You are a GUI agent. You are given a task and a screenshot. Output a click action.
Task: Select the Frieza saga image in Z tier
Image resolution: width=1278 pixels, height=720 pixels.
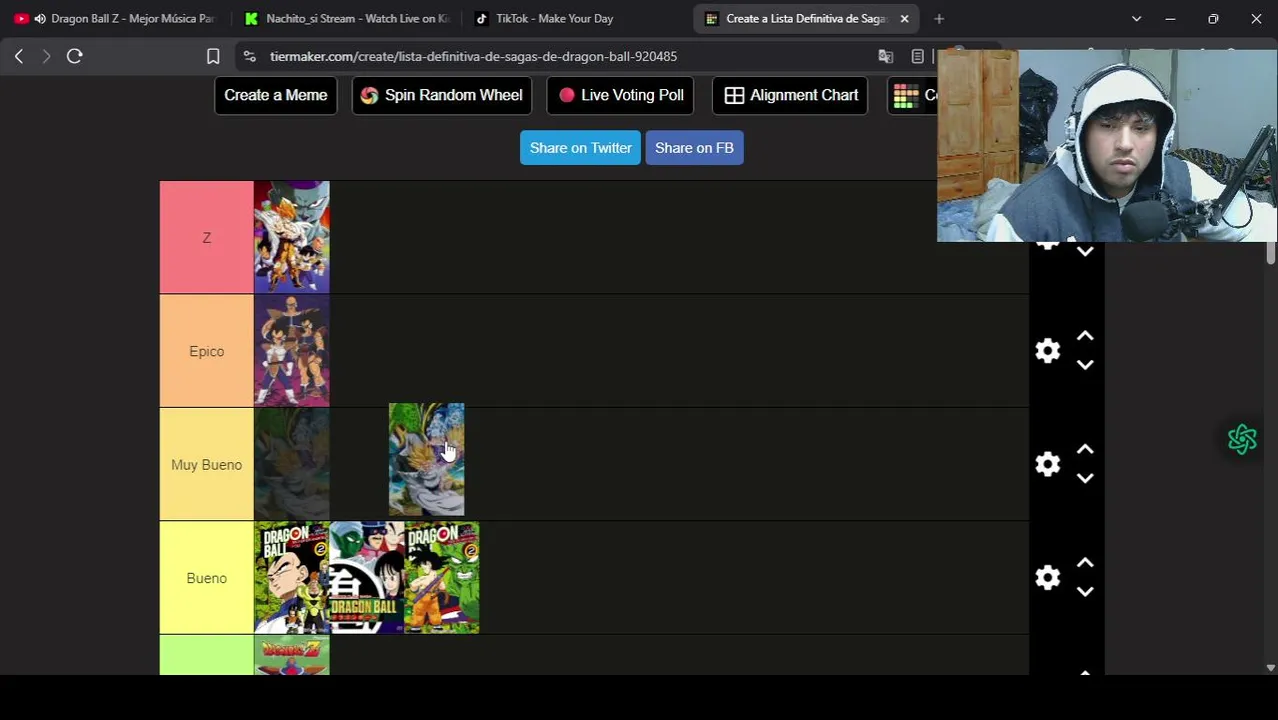pyautogui.click(x=292, y=237)
